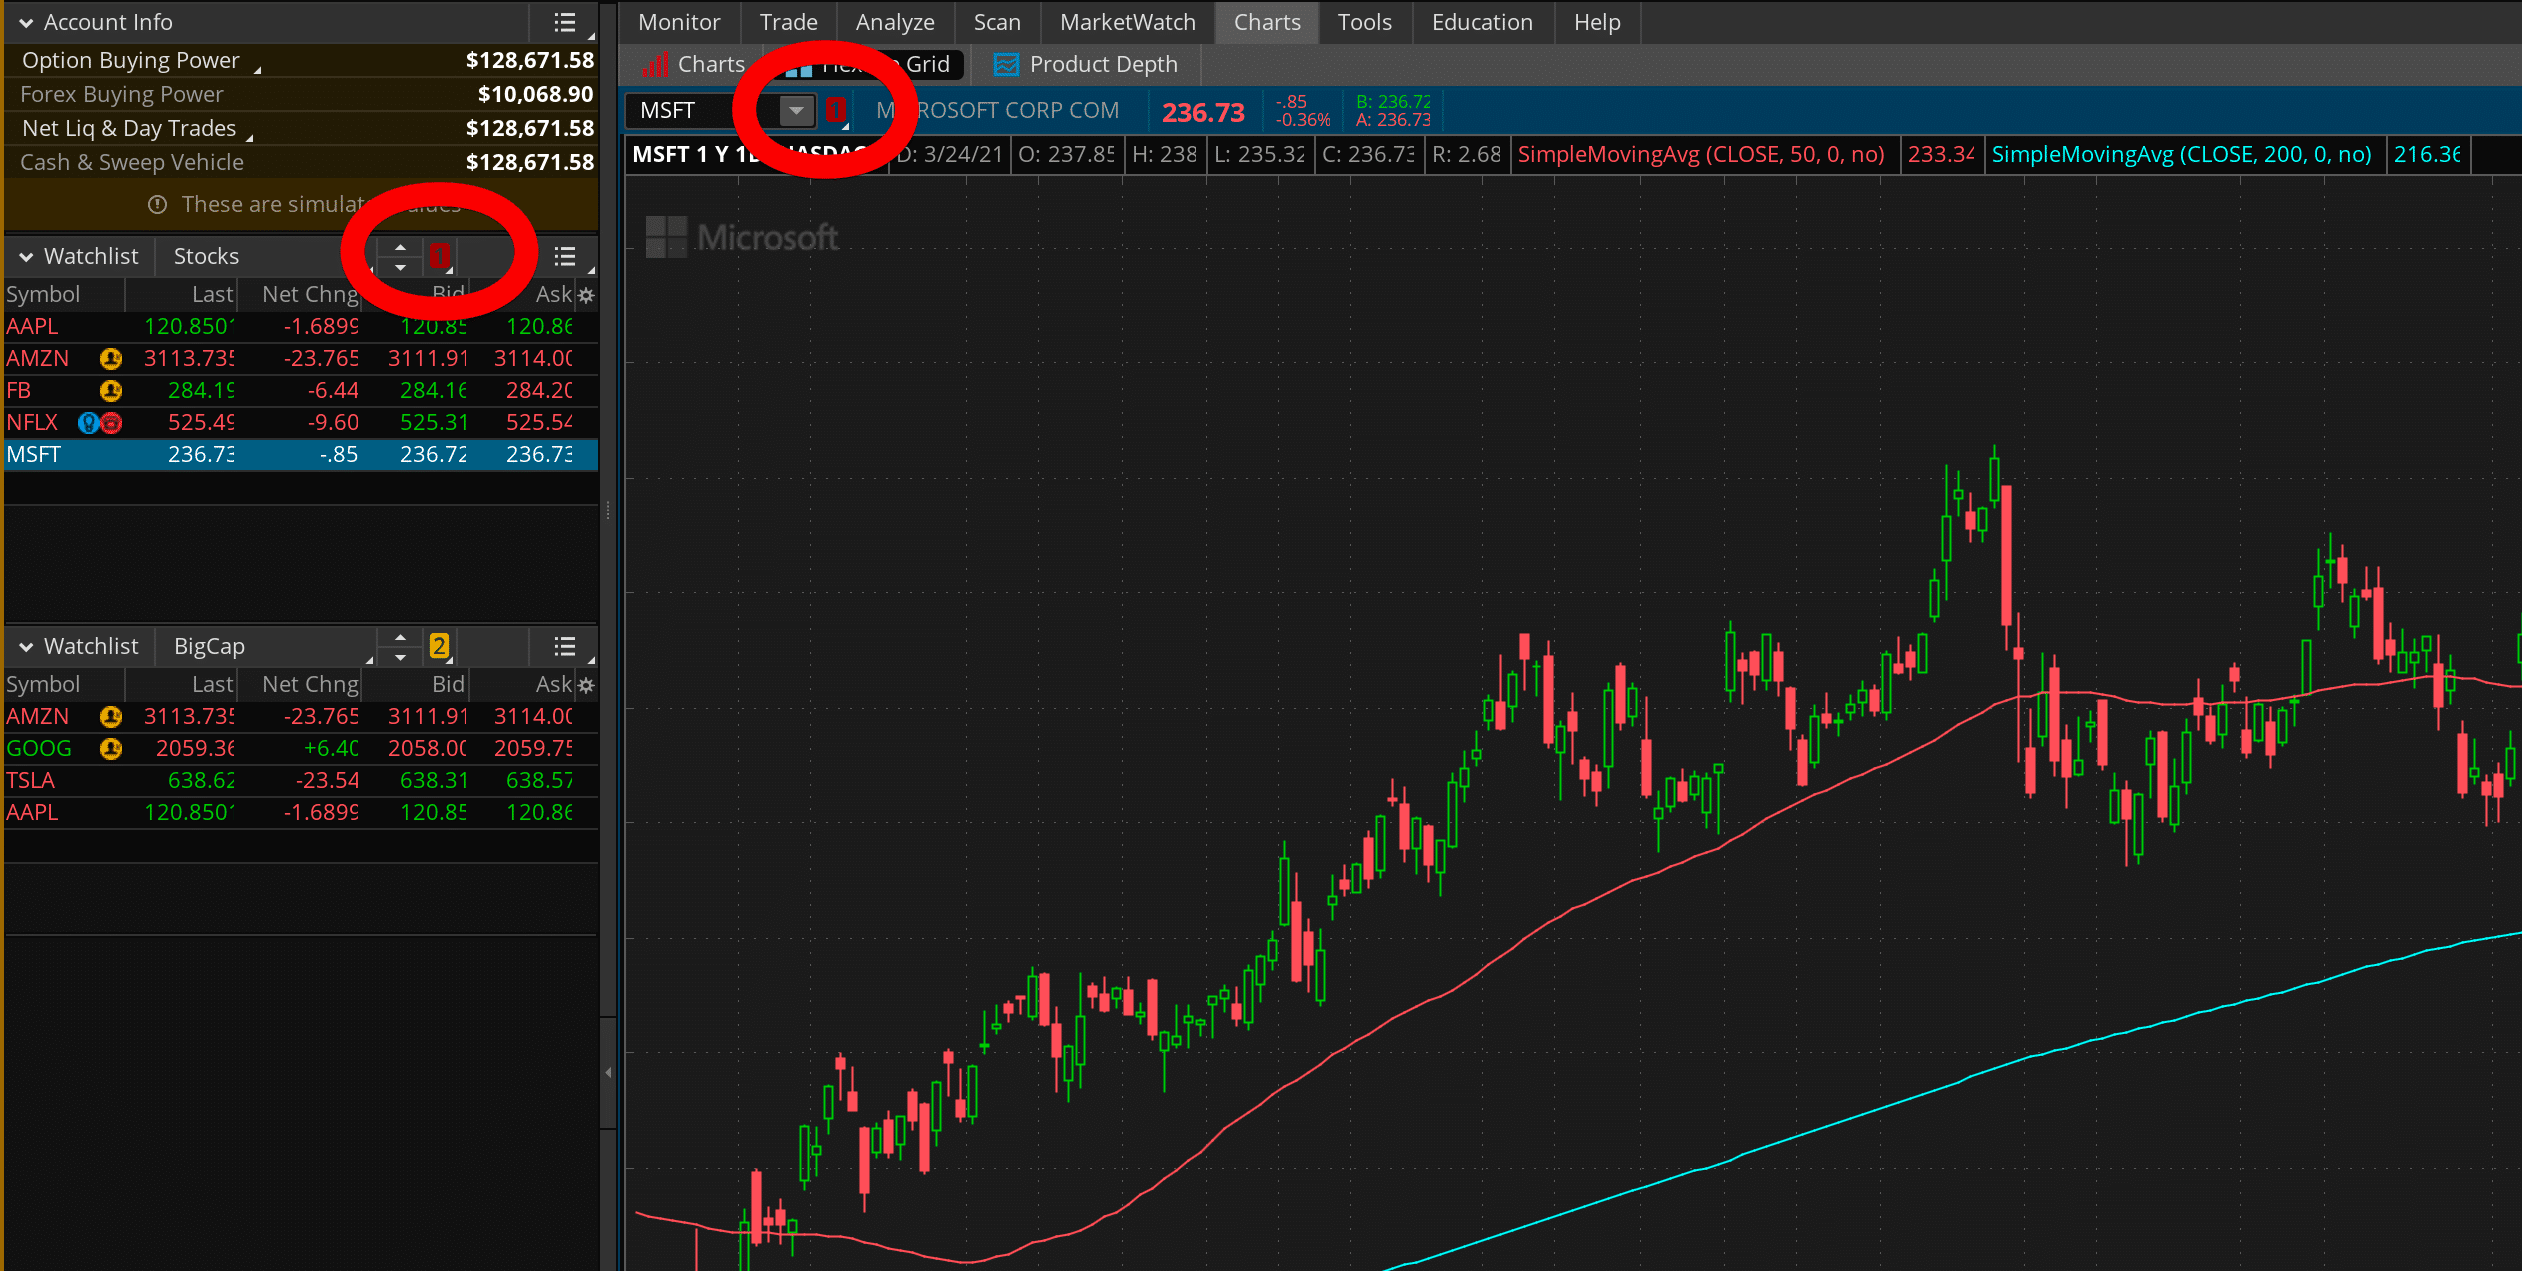Click the info icon beside simulated values notice
This screenshot has height=1271, width=2522.
[x=157, y=204]
